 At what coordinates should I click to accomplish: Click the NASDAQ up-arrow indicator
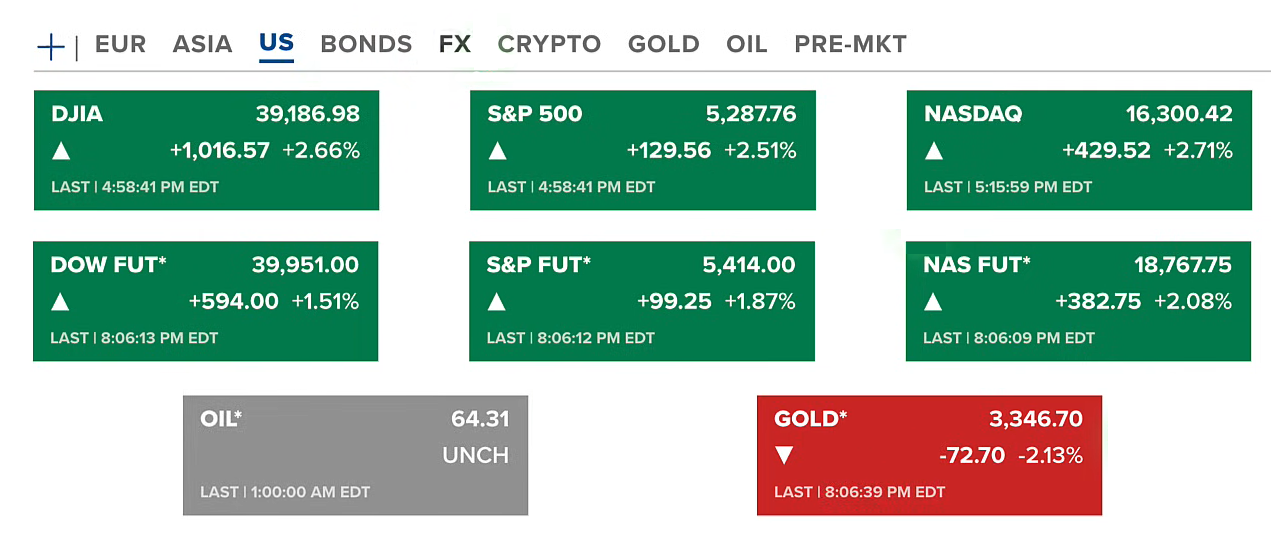[x=934, y=151]
